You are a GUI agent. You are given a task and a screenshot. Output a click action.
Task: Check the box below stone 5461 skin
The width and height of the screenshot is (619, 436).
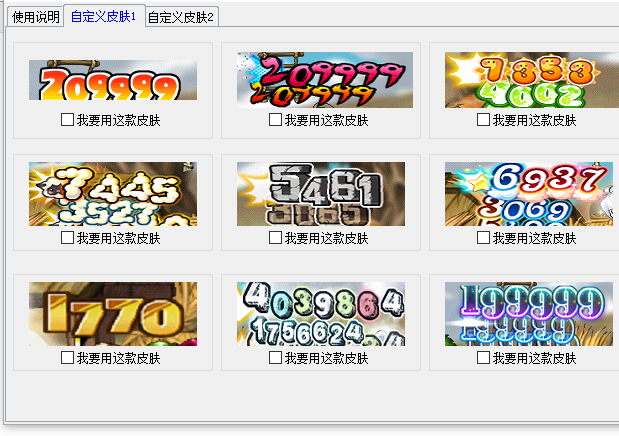[x=275, y=238]
